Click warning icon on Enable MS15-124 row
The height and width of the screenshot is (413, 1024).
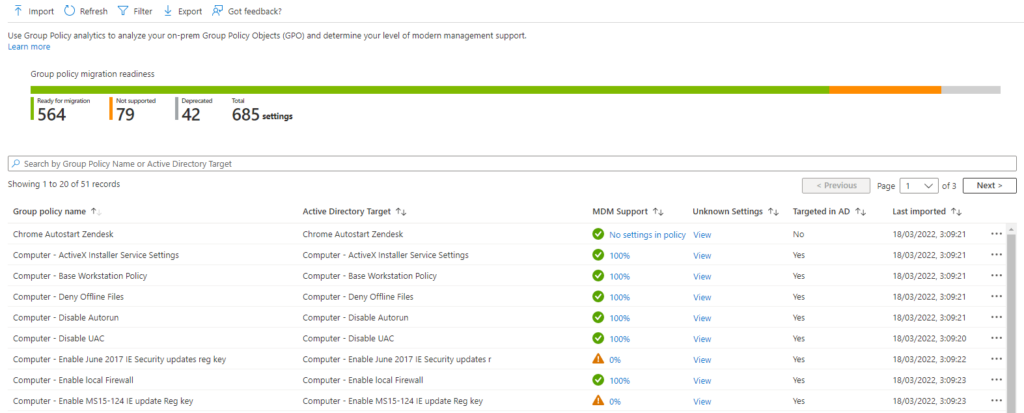(x=598, y=401)
